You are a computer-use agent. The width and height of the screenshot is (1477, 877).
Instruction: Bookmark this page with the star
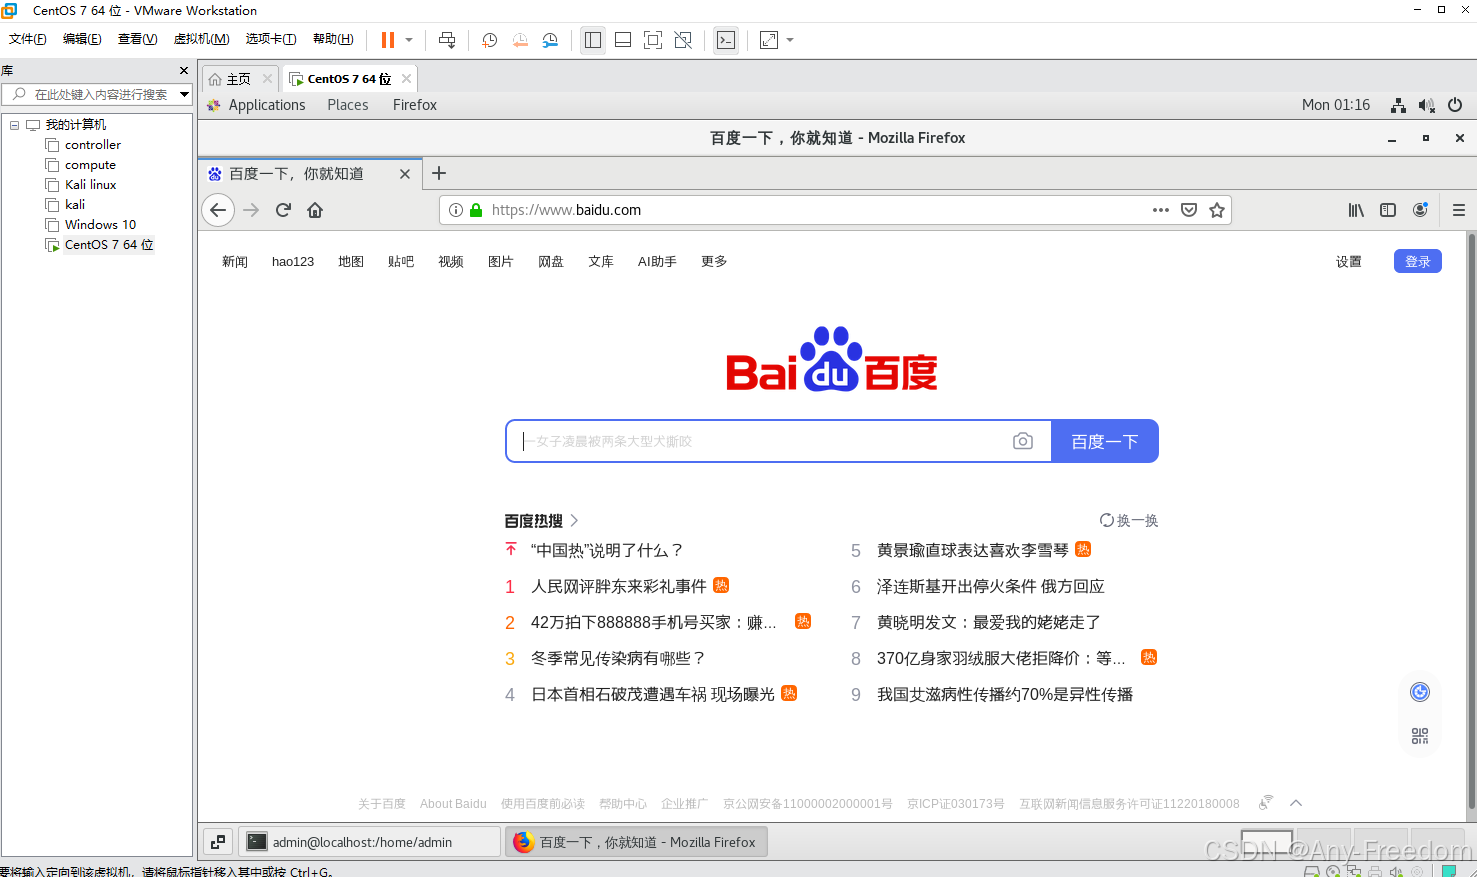1217,210
